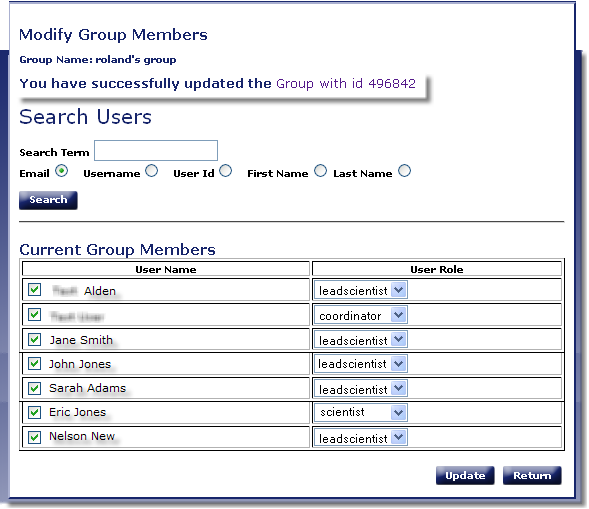589x509 pixels.
Task: Uncheck the checkbox in the coordinator row
Action: click(35, 314)
